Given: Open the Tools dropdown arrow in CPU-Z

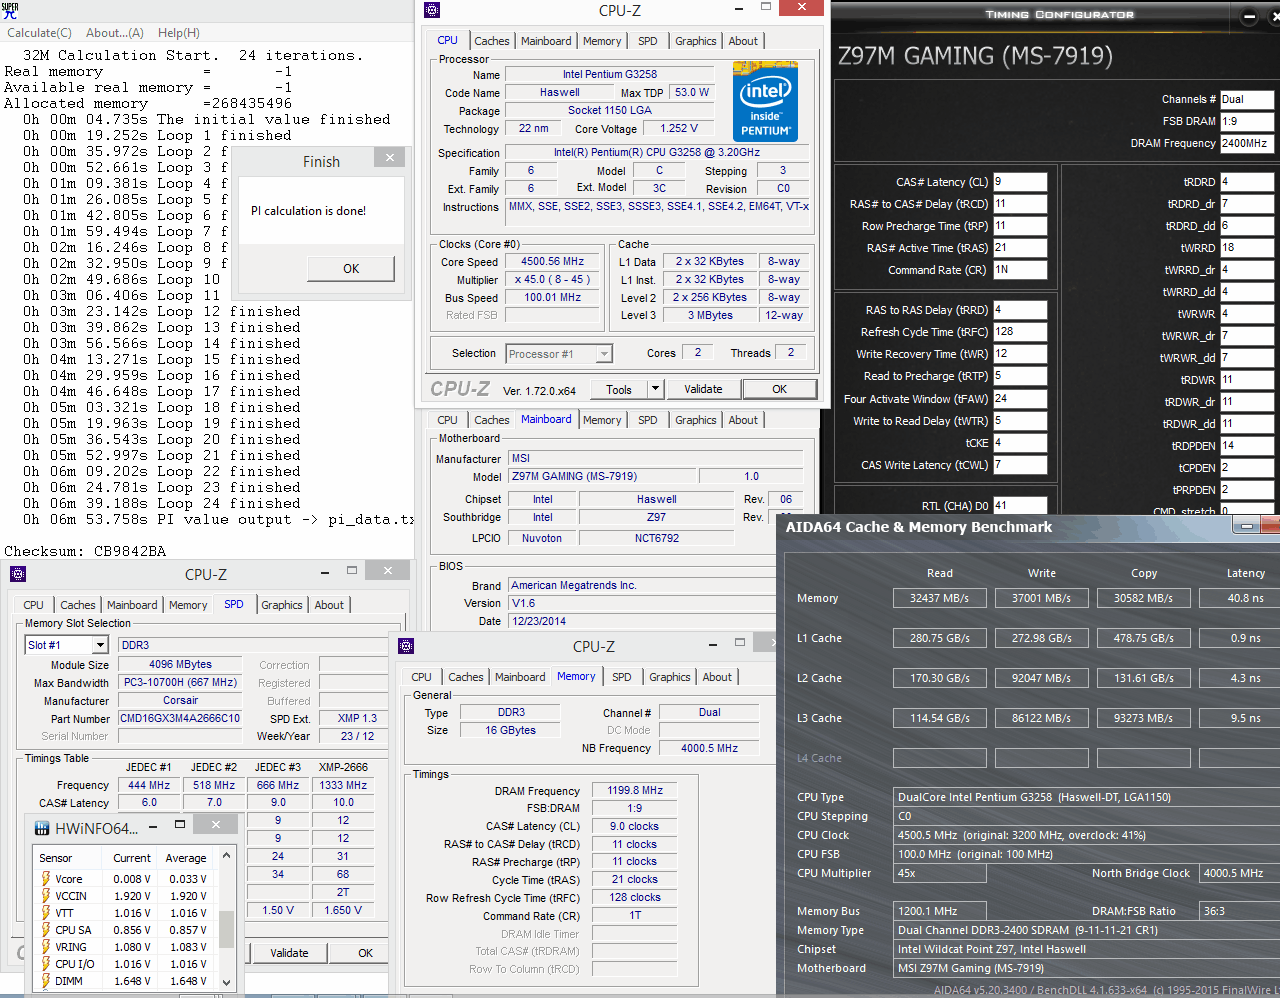Looking at the screenshot, I should [655, 389].
